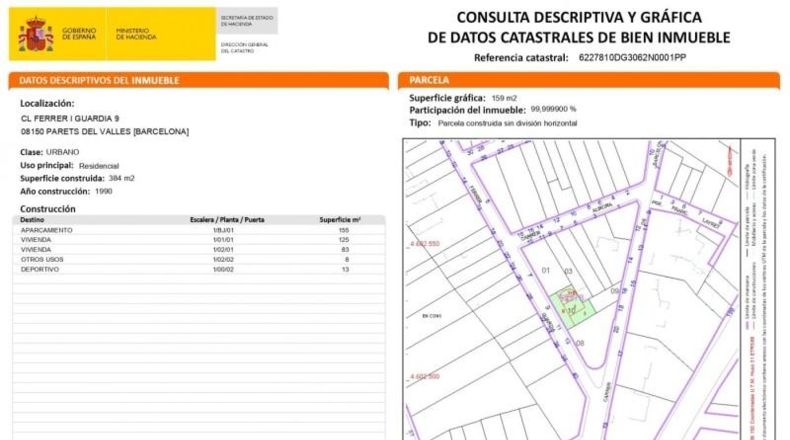Viewport: 790px width, 440px height.
Task: Click the green highlighted parcel on the map
Action: pos(572,308)
